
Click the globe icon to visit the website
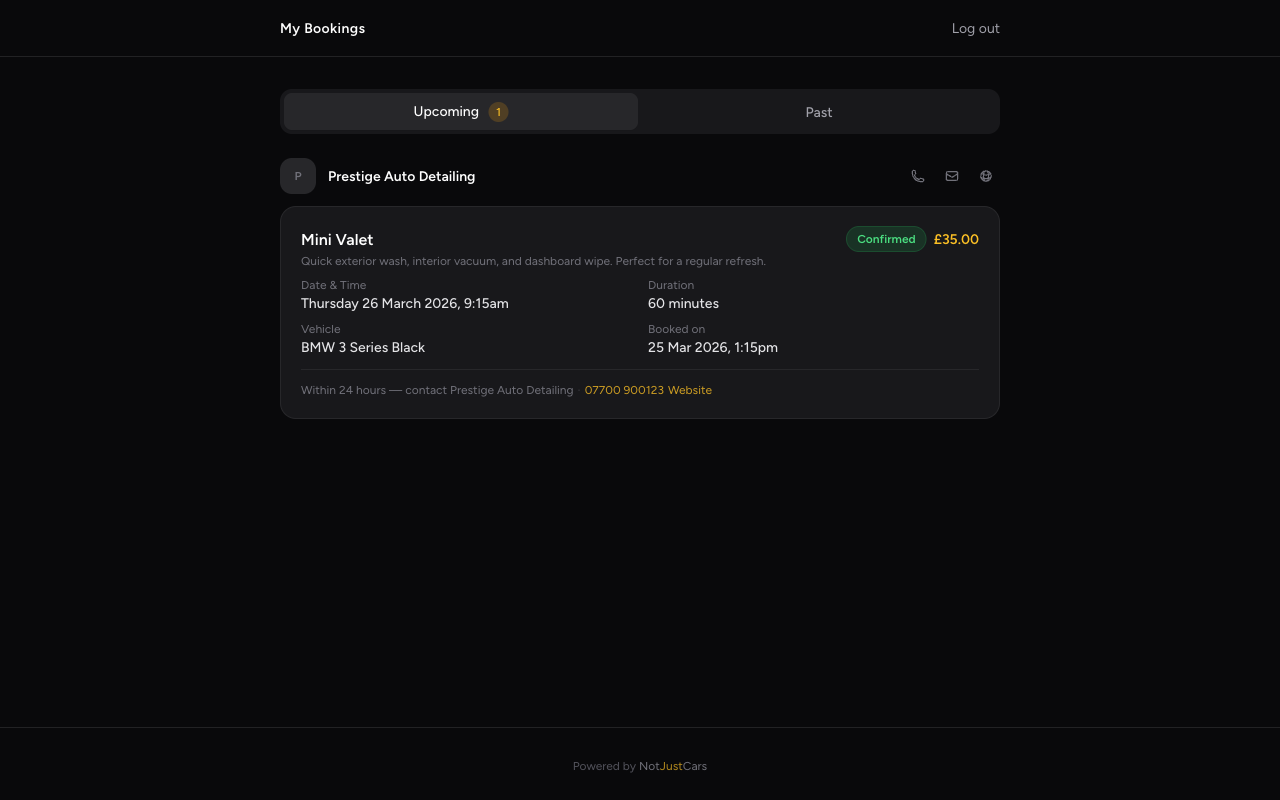985,176
